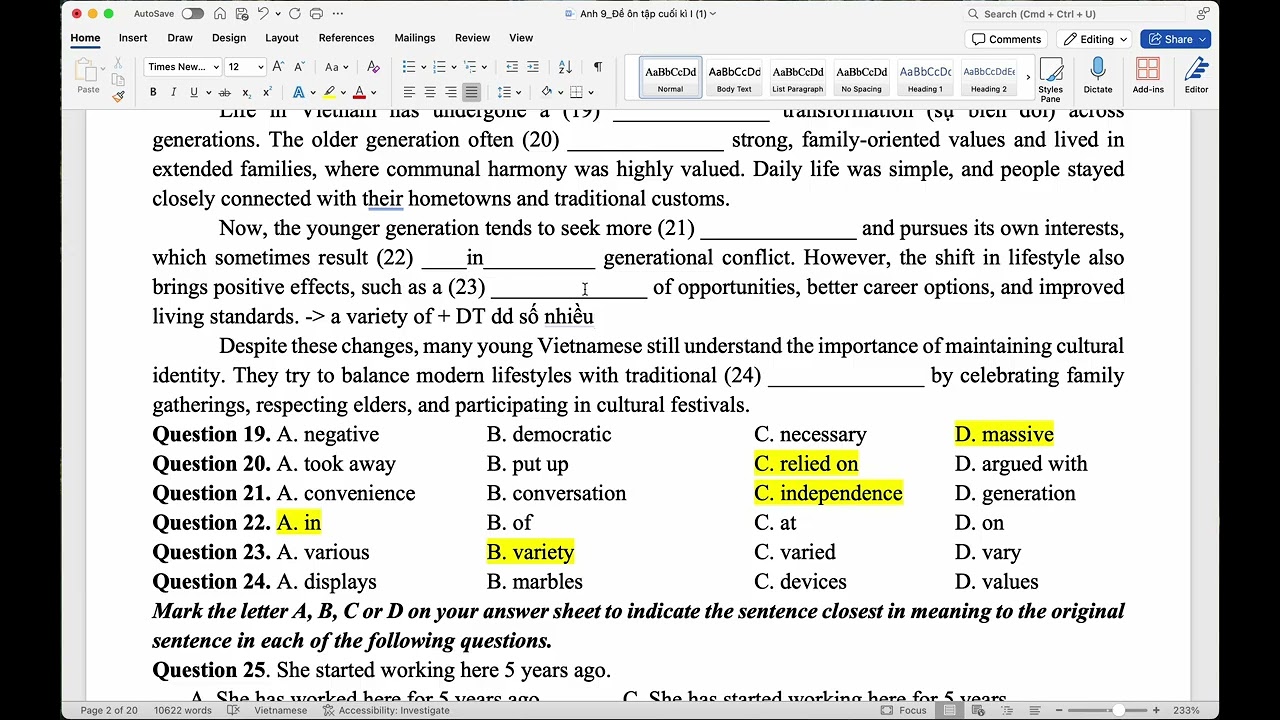Image resolution: width=1280 pixels, height=720 pixels.
Task: Sort text with the A-Z sort icon
Action: click(x=565, y=67)
